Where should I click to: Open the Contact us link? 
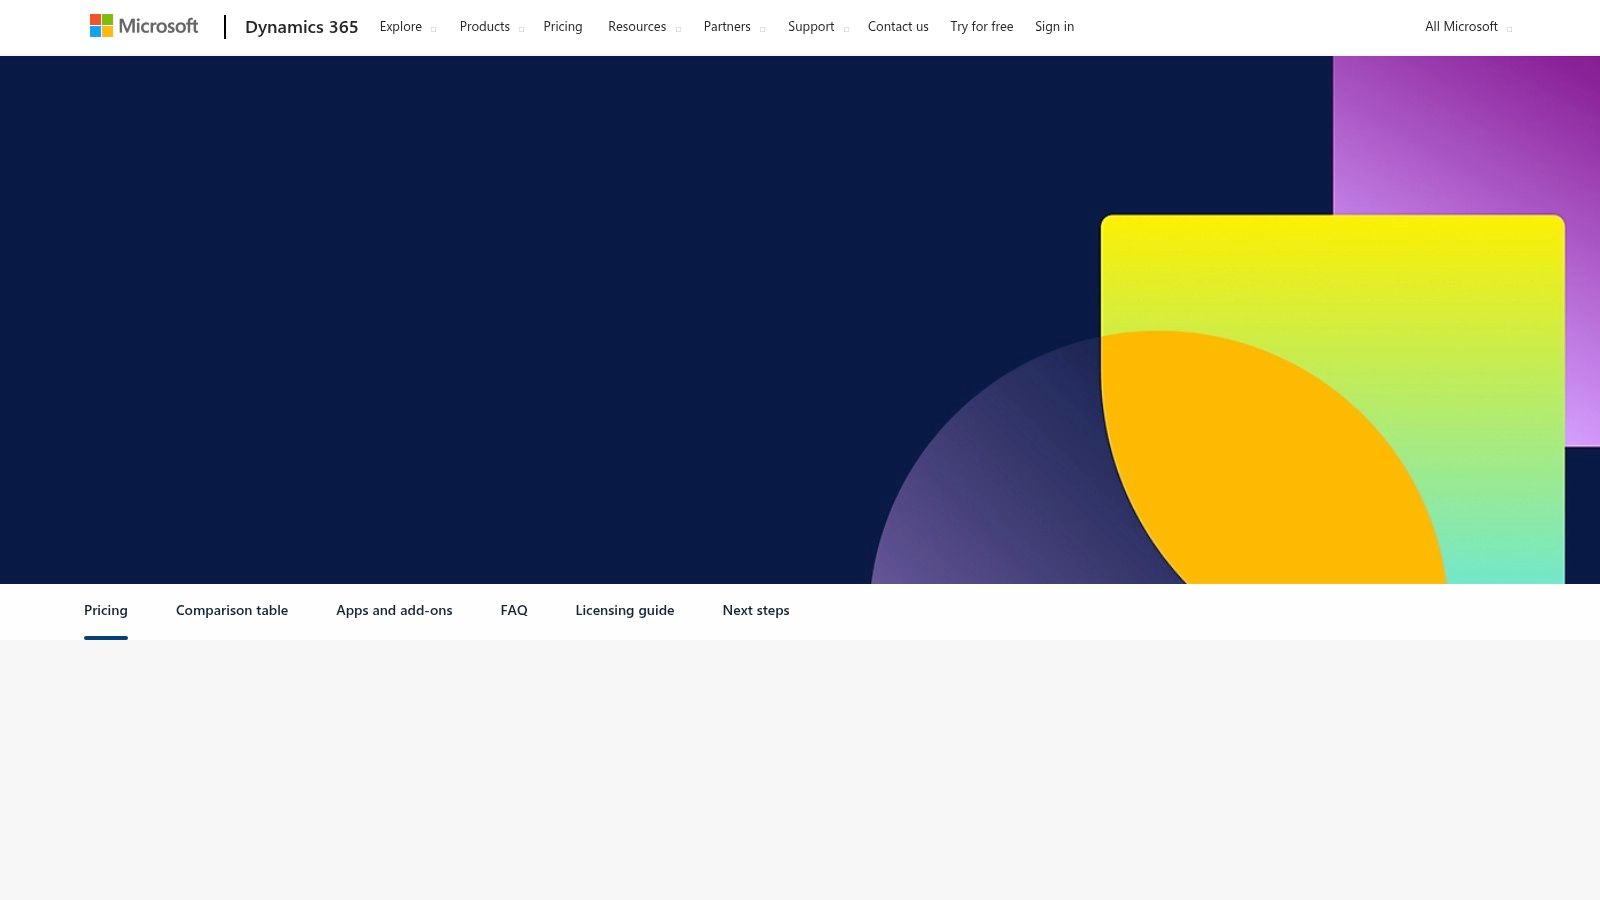(x=898, y=27)
